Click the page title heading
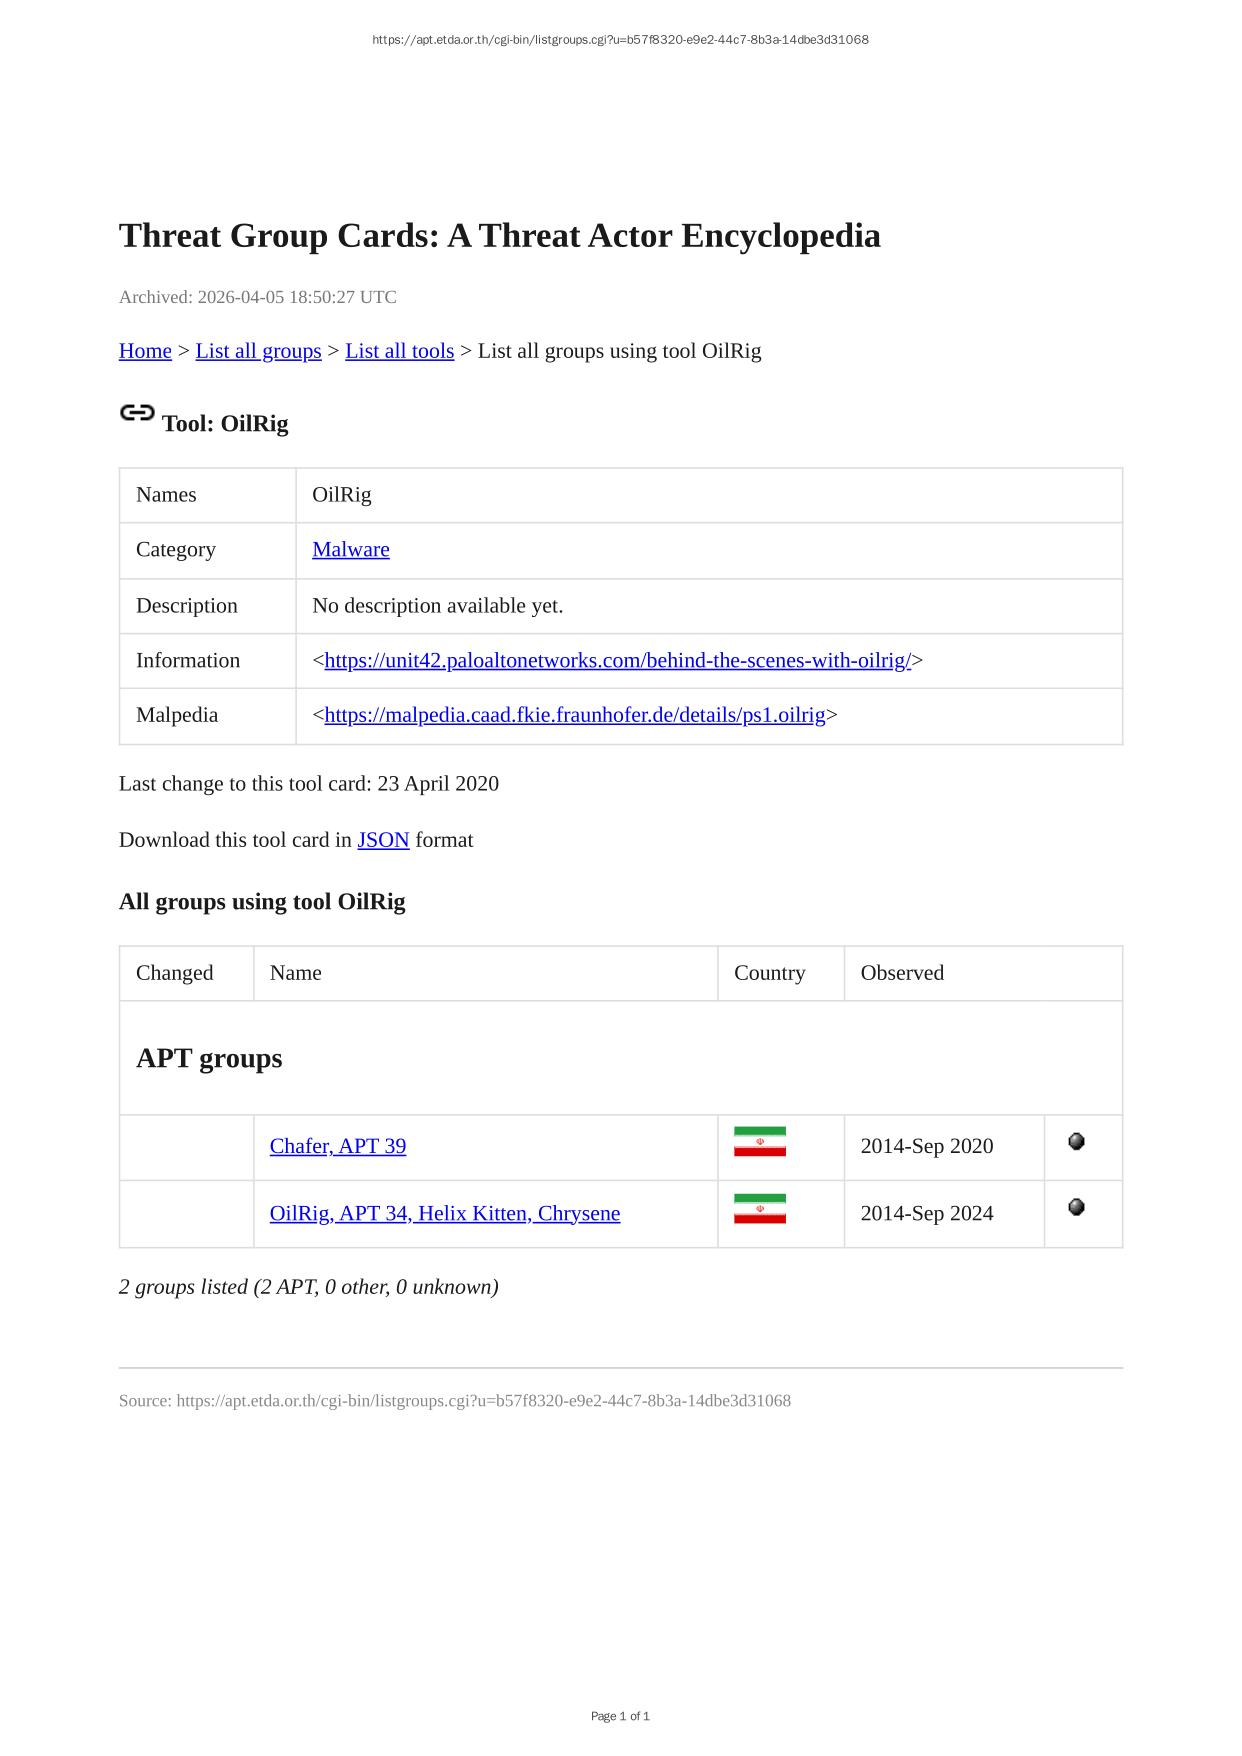1242x1756 pixels. 499,236
